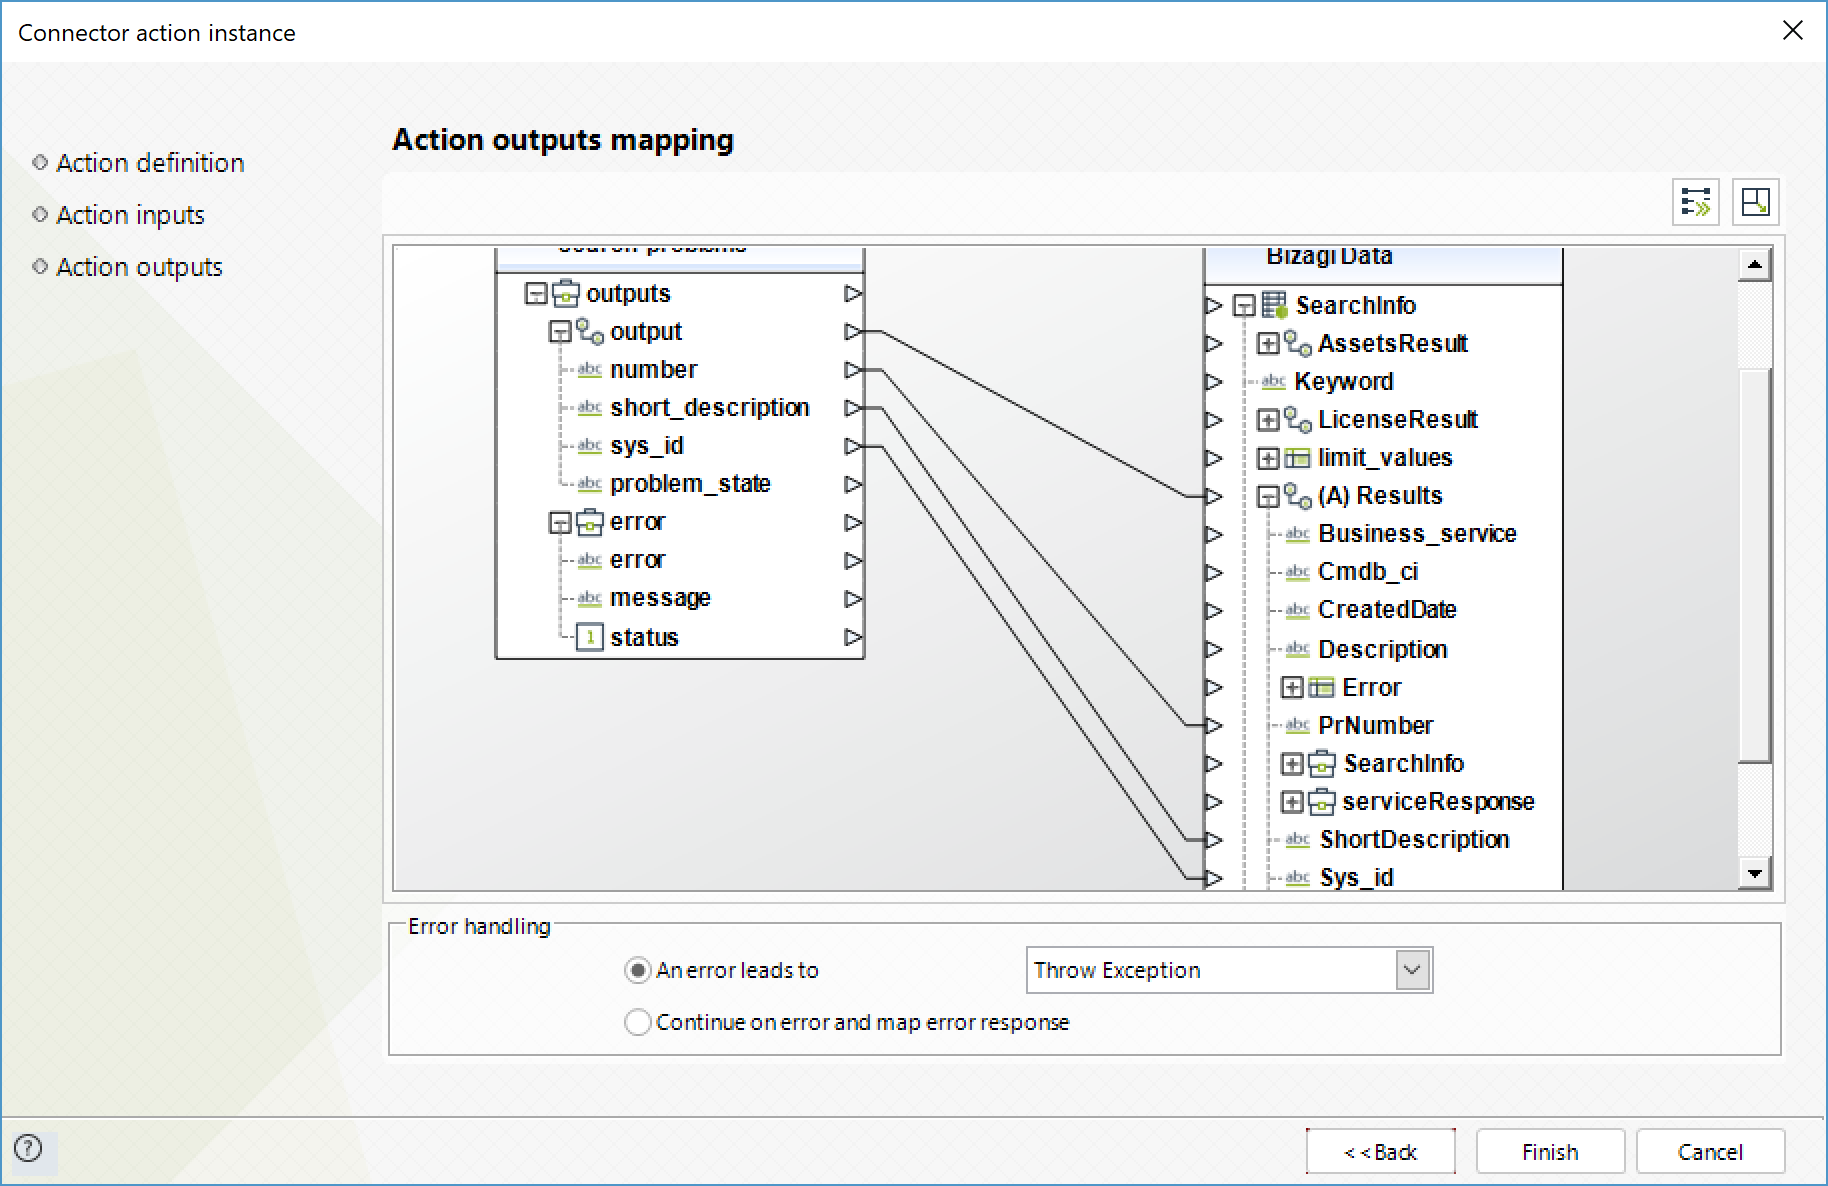
Task: Select the Description attribute
Action: point(1383,650)
